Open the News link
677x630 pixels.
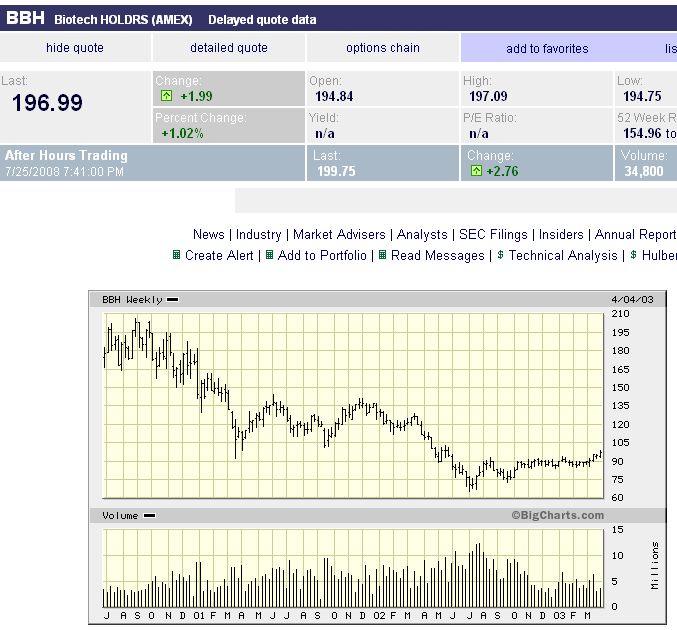point(208,235)
